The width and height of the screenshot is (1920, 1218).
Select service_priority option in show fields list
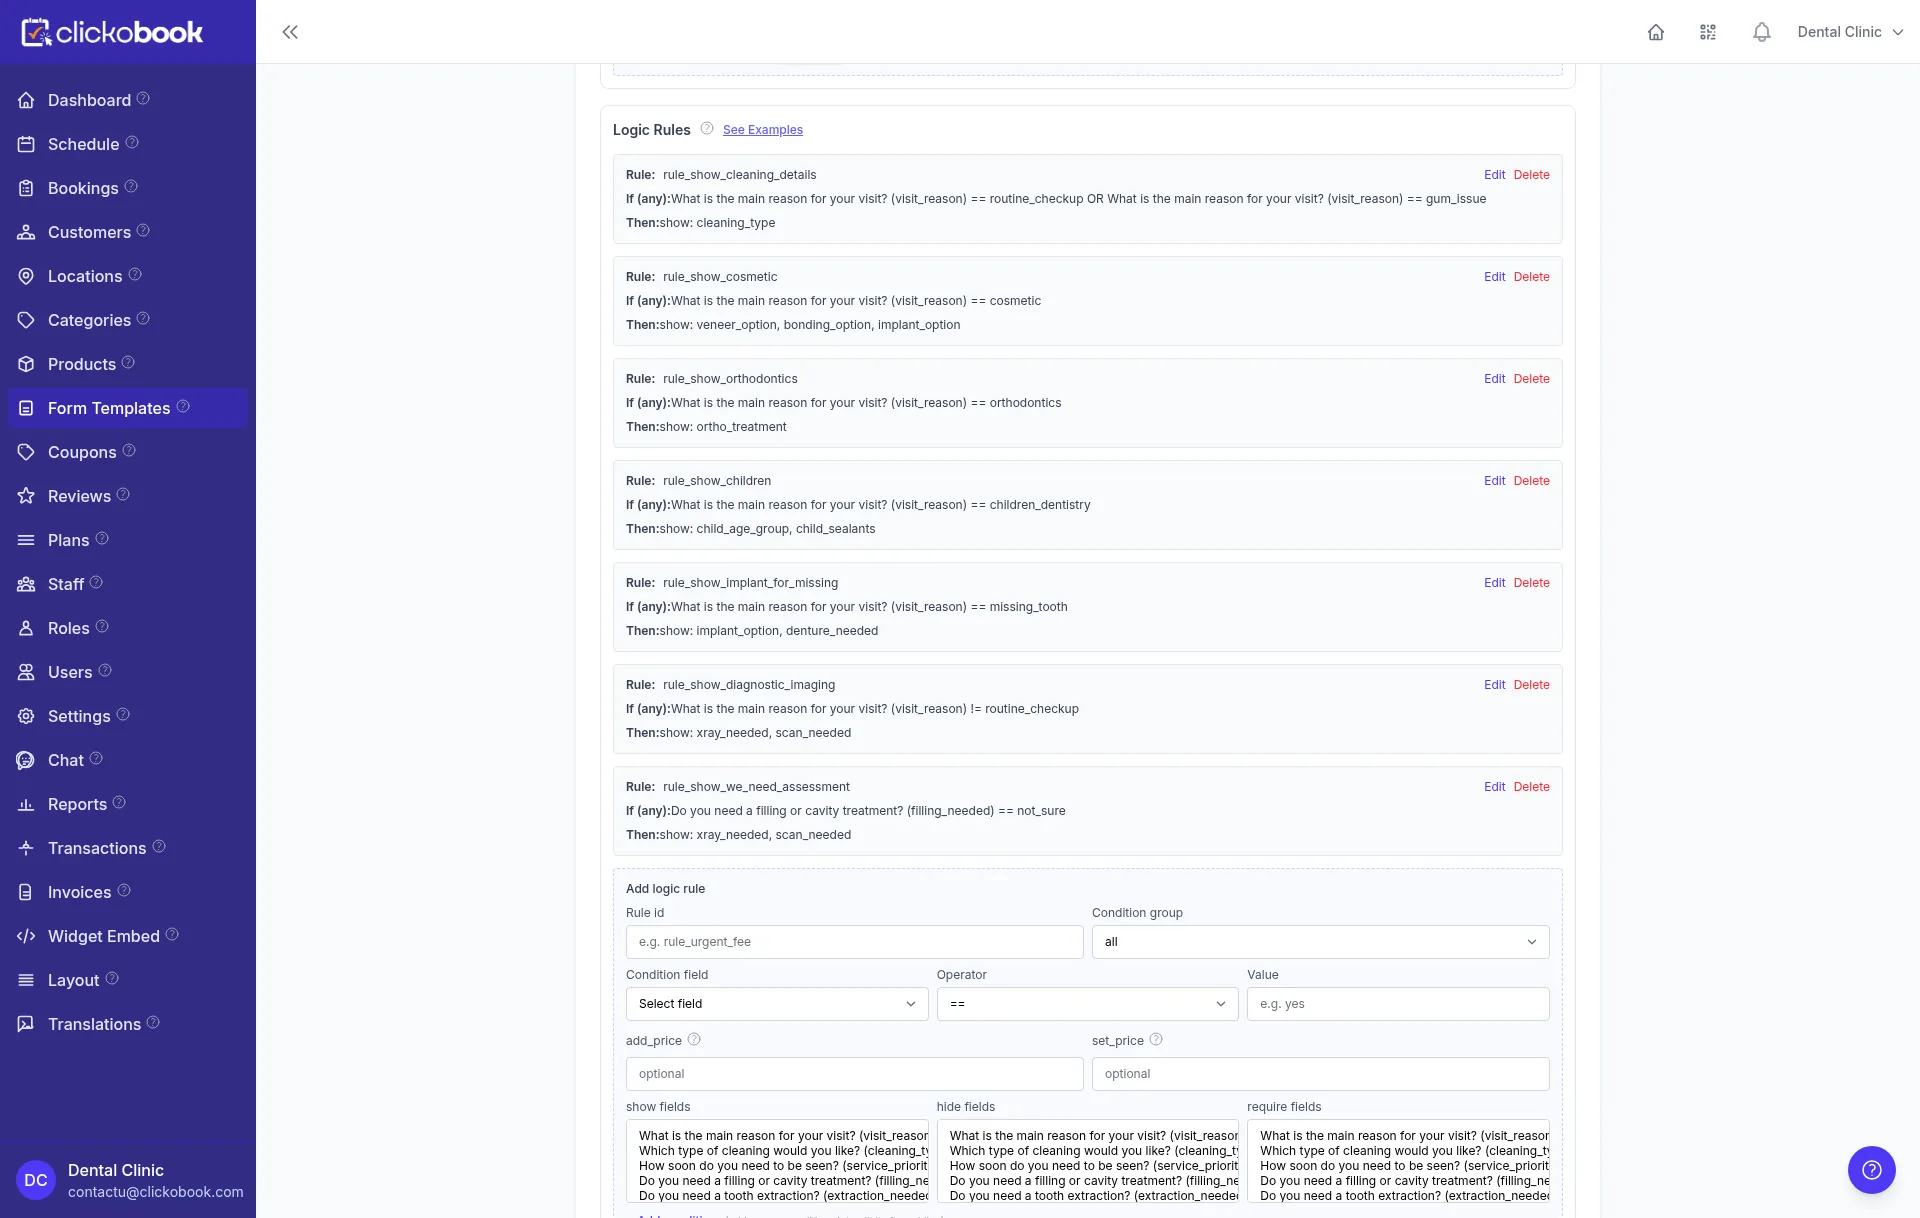[782, 1166]
